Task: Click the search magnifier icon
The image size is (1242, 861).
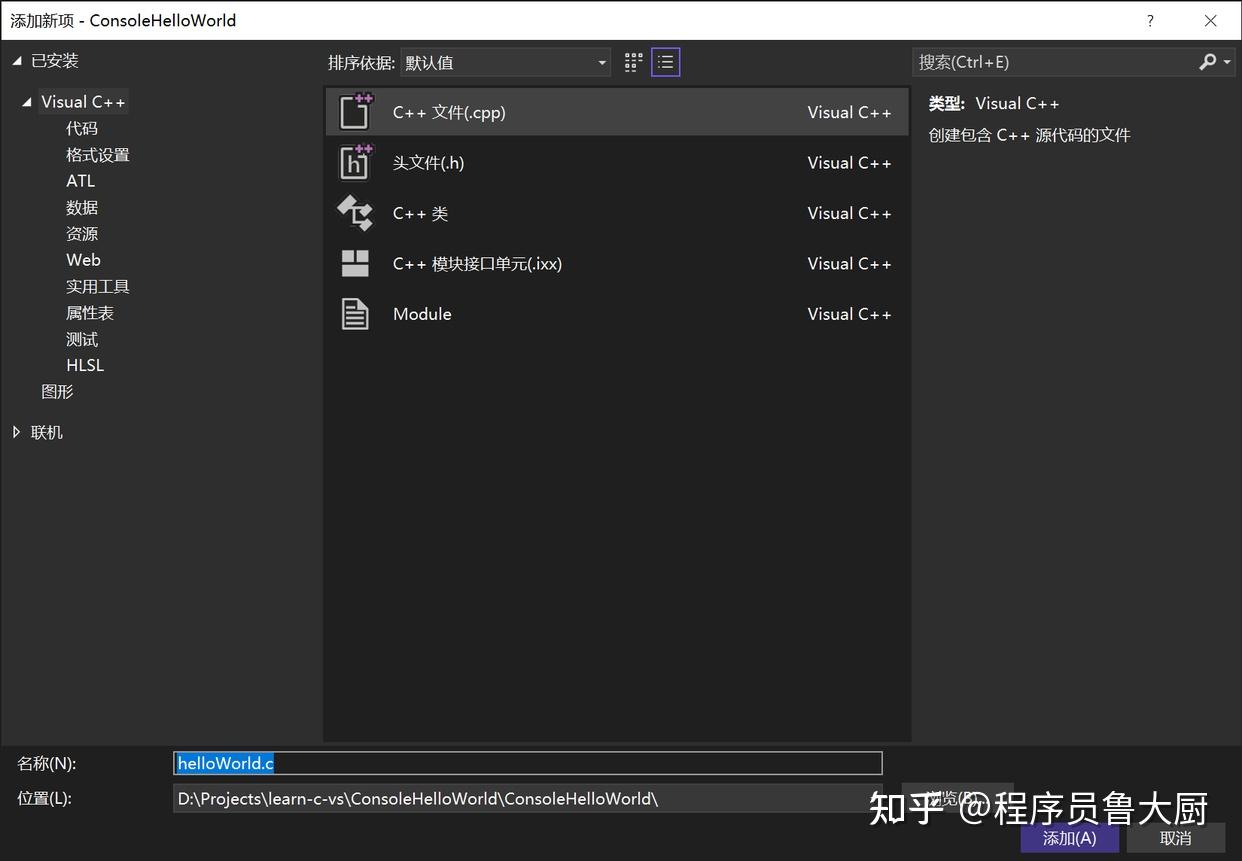Action: (1207, 61)
